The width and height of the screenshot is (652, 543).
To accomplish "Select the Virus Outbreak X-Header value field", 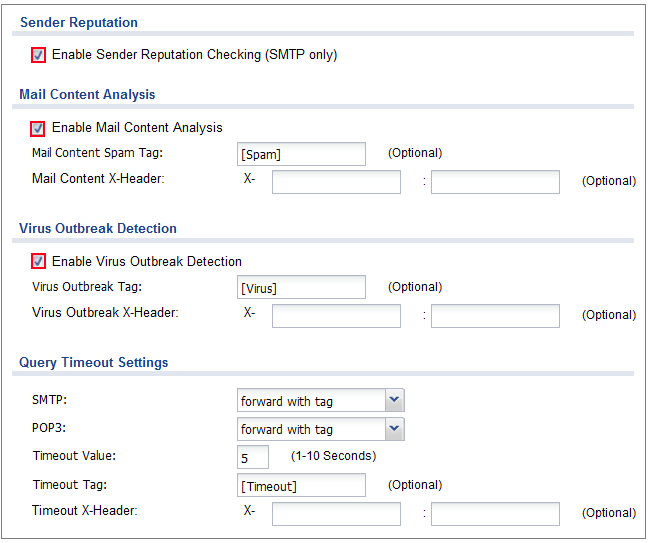I will (495, 315).
